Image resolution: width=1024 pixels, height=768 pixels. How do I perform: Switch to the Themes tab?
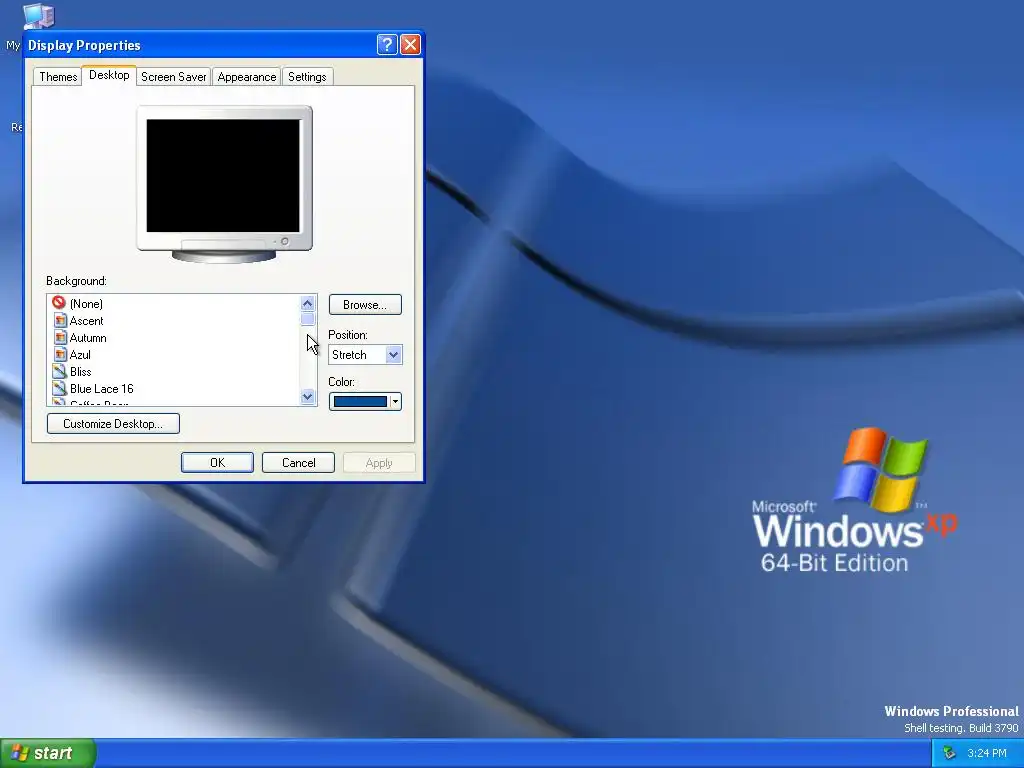(58, 76)
